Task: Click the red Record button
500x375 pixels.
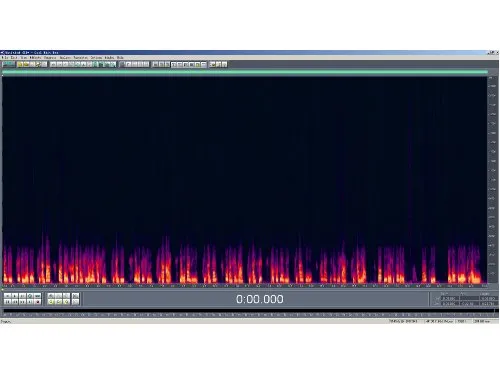Action: (37, 302)
